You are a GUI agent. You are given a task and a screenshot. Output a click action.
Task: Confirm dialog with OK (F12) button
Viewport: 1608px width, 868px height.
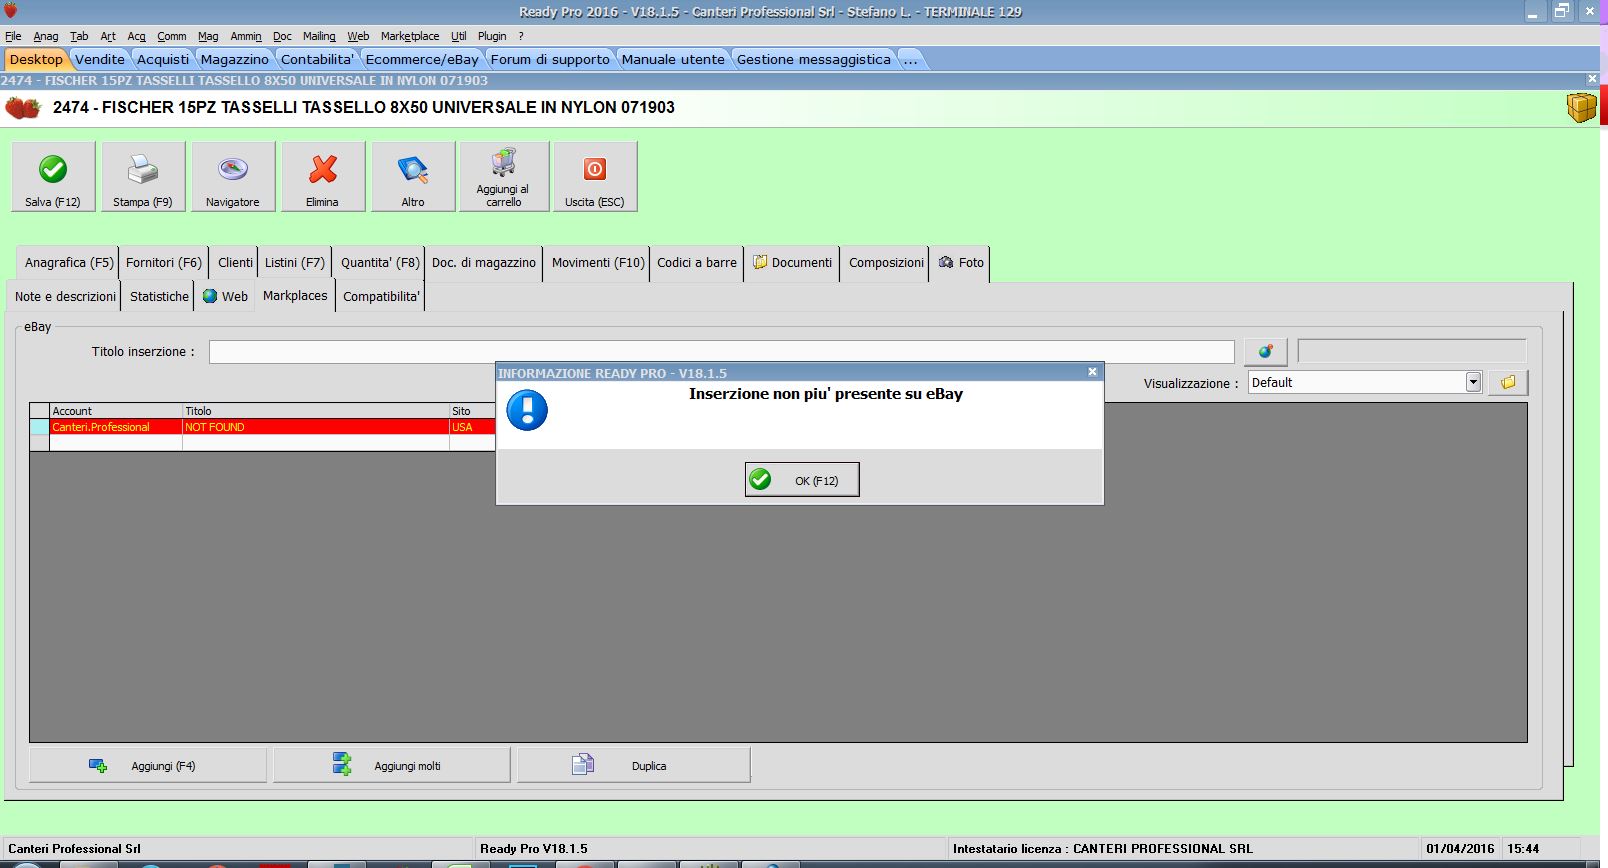pos(802,480)
